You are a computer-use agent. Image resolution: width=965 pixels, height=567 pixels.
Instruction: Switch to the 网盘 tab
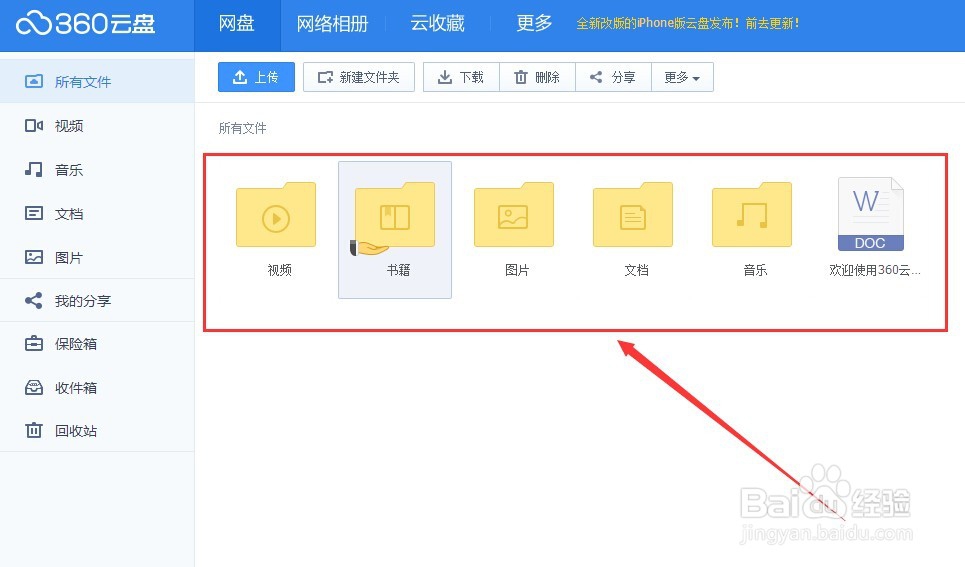click(x=237, y=24)
